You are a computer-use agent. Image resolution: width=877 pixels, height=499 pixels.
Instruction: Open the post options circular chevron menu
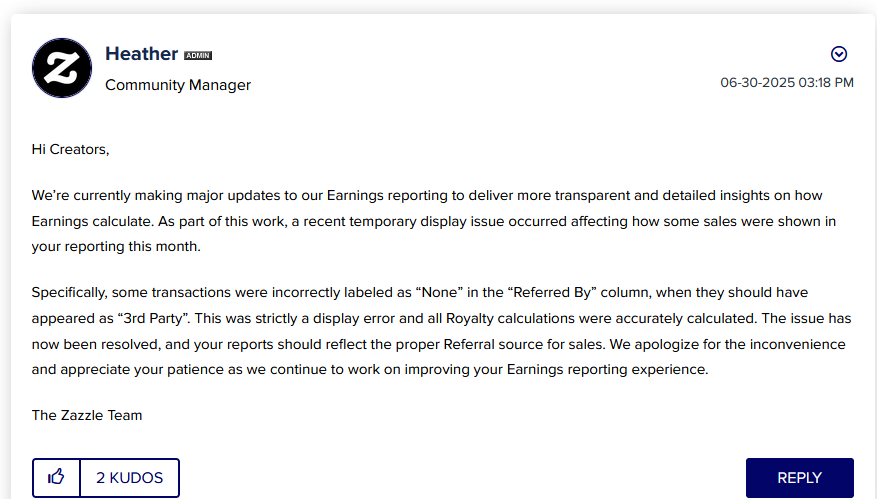click(838, 54)
